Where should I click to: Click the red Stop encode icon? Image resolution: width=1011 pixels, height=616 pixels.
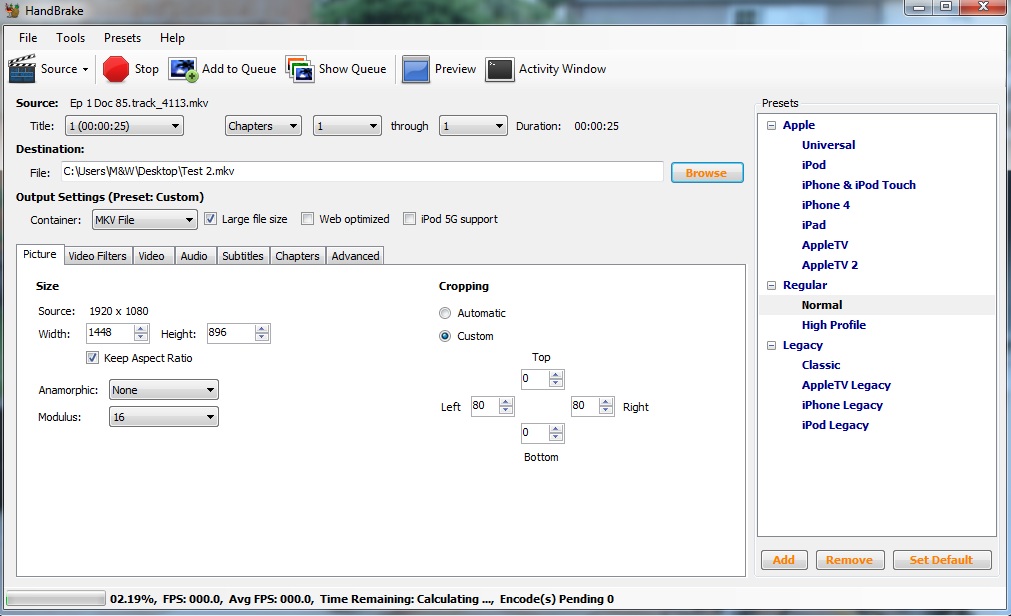click(x=115, y=69)
